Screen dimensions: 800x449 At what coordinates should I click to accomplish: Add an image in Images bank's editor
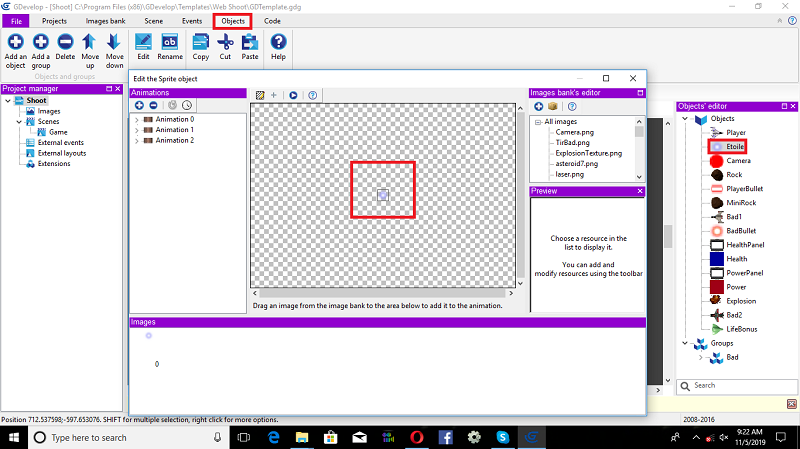(x=539, y=106)
